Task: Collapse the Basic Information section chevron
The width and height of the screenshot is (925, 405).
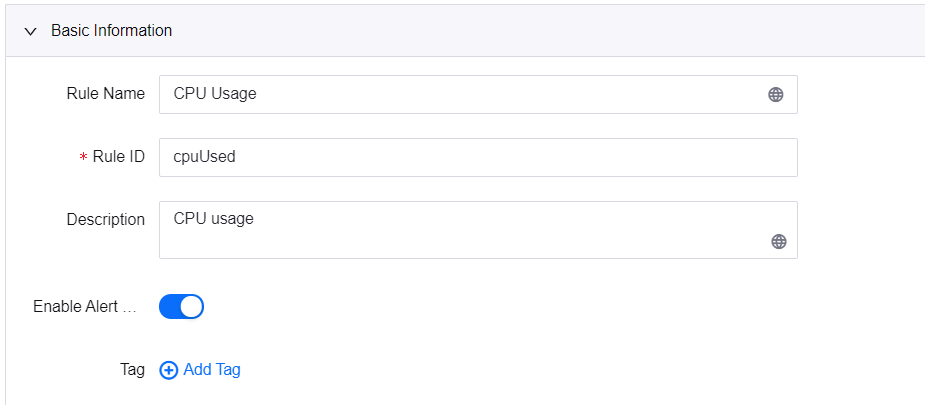Action: 30,31
